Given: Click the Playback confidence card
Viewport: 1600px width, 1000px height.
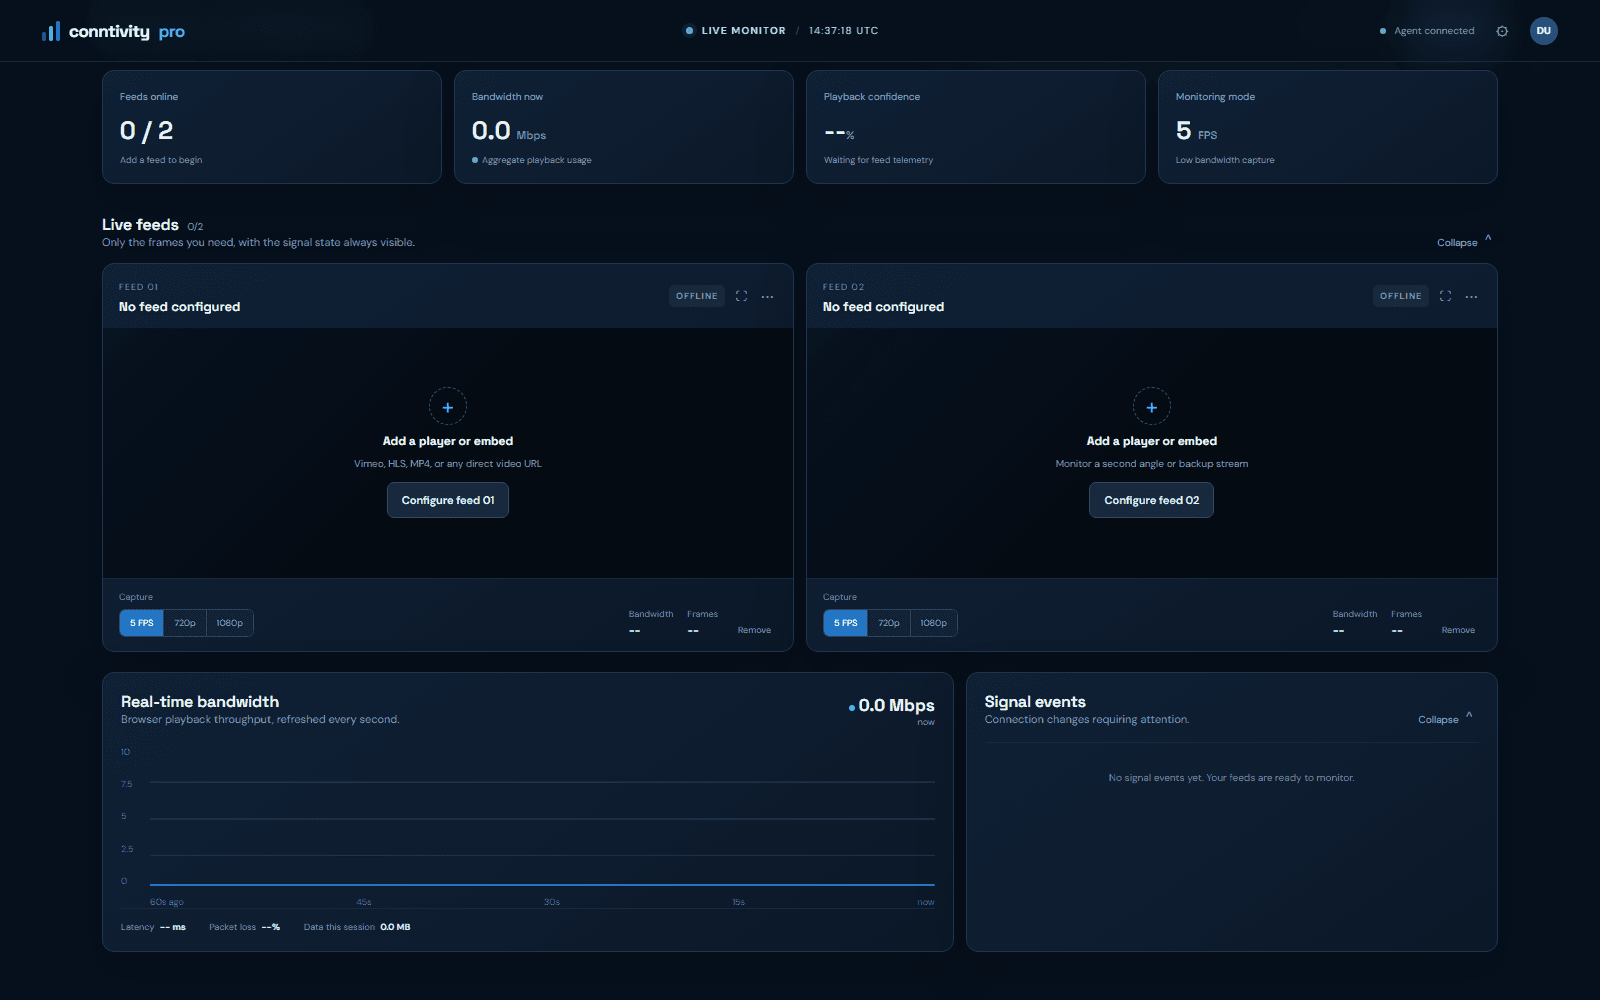Looking at the screenshot, I should point(976,127).
